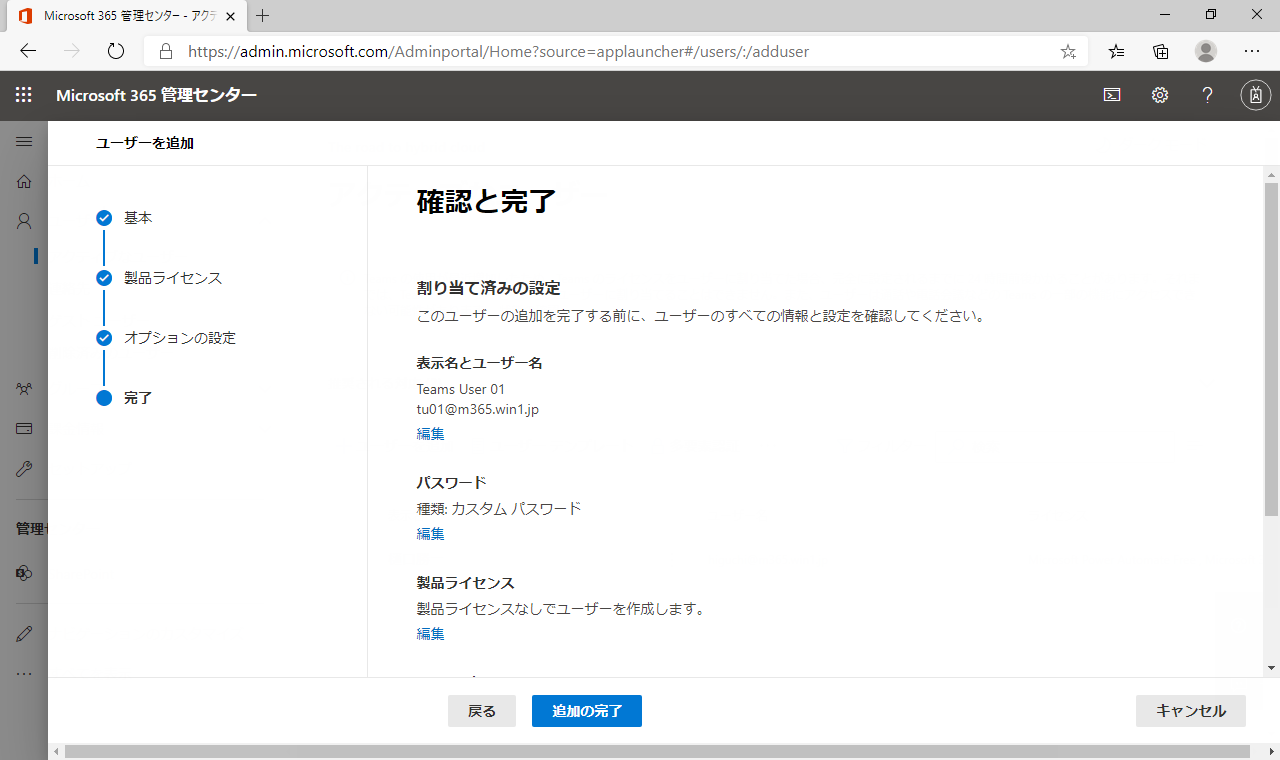1280x760 pixels.
Task: Click 編集 under パスワード
Action: click(x=431, y=534)
